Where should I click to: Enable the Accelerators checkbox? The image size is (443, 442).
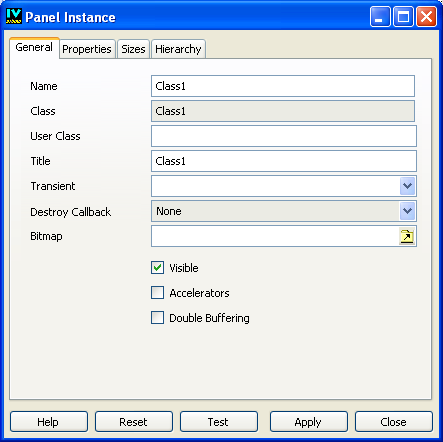(157, 293)
